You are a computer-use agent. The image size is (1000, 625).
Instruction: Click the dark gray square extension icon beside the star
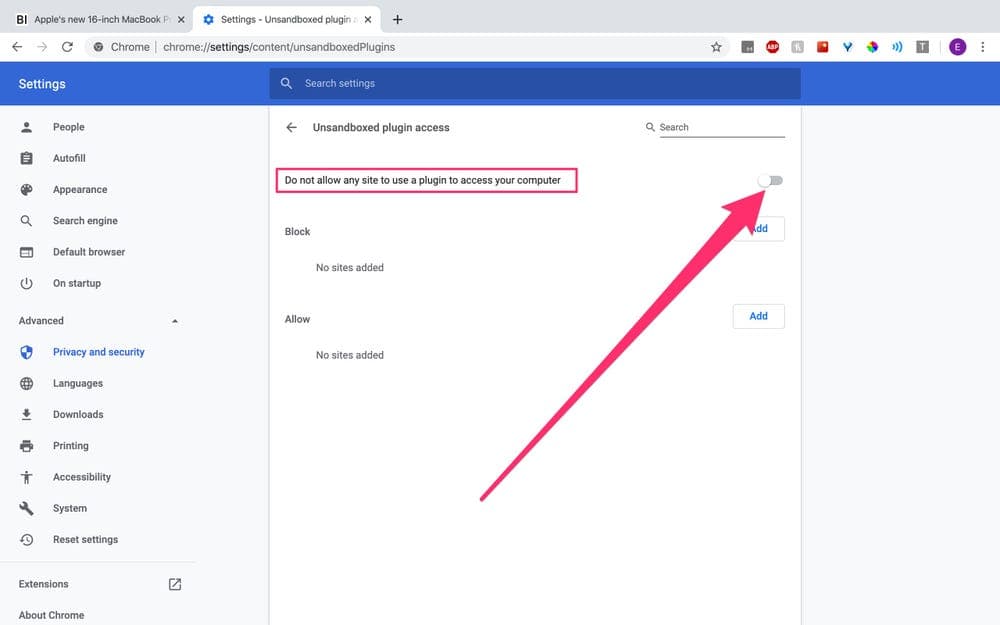click(747, 47)
